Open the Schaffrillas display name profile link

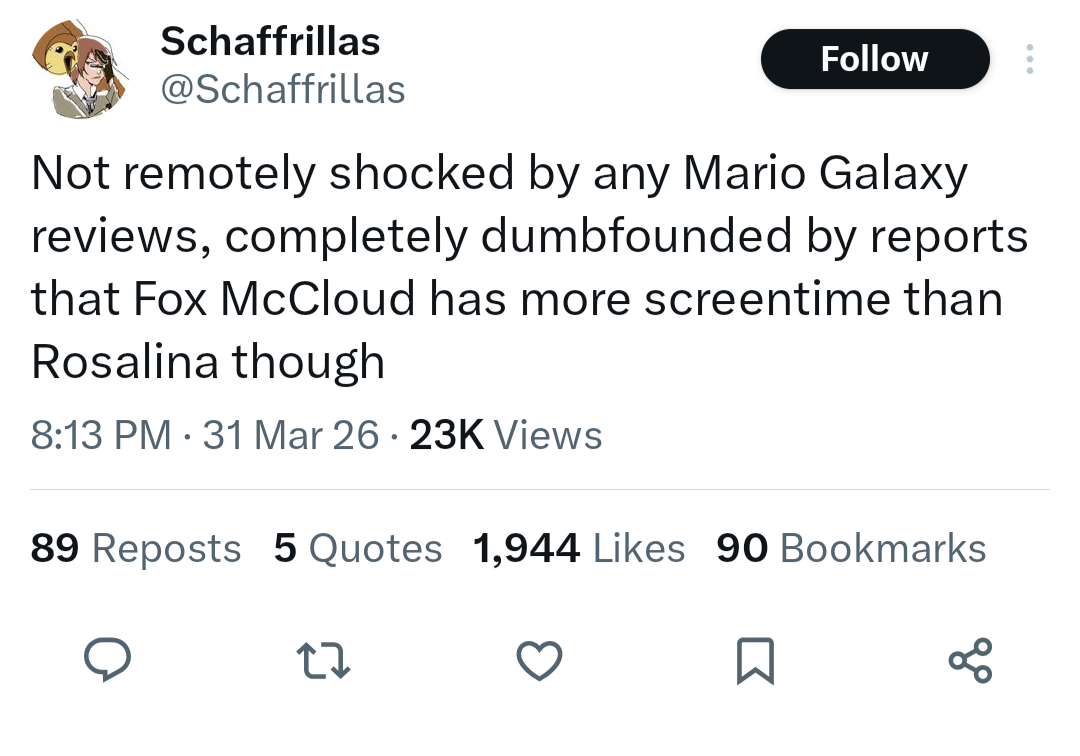(270, 41)
